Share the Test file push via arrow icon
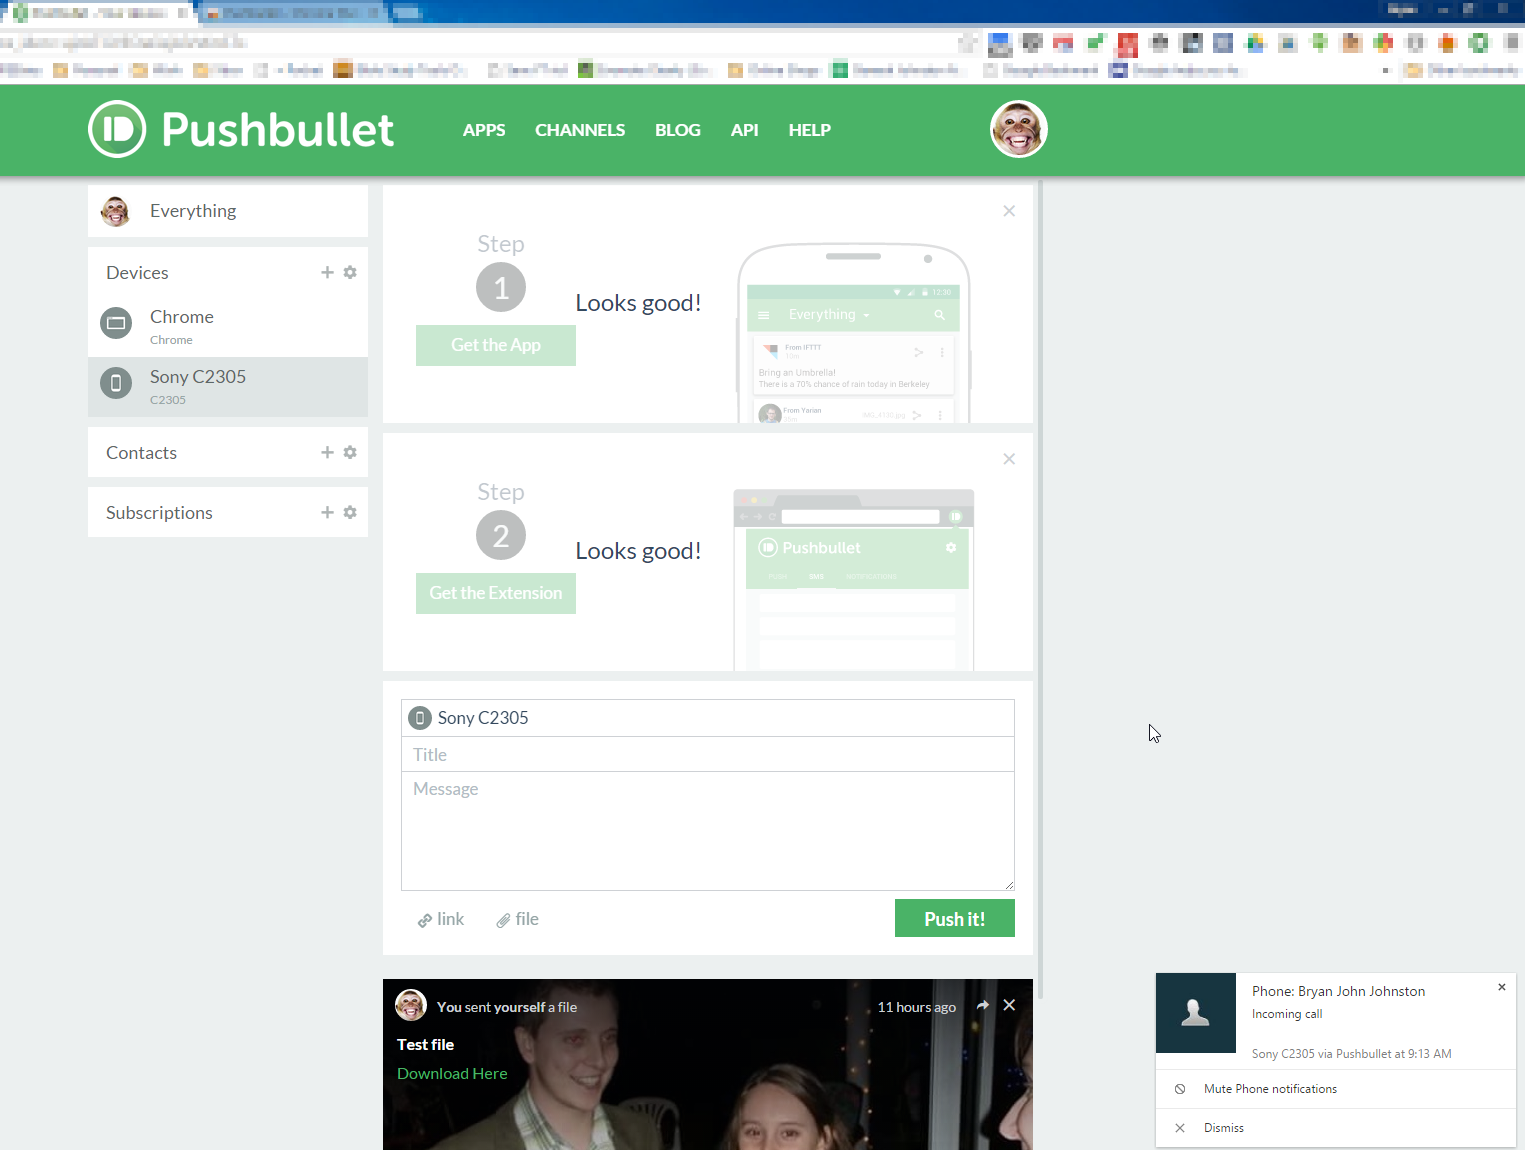The width and height of the screenshot is (1525, 1150). (983, 1005)
